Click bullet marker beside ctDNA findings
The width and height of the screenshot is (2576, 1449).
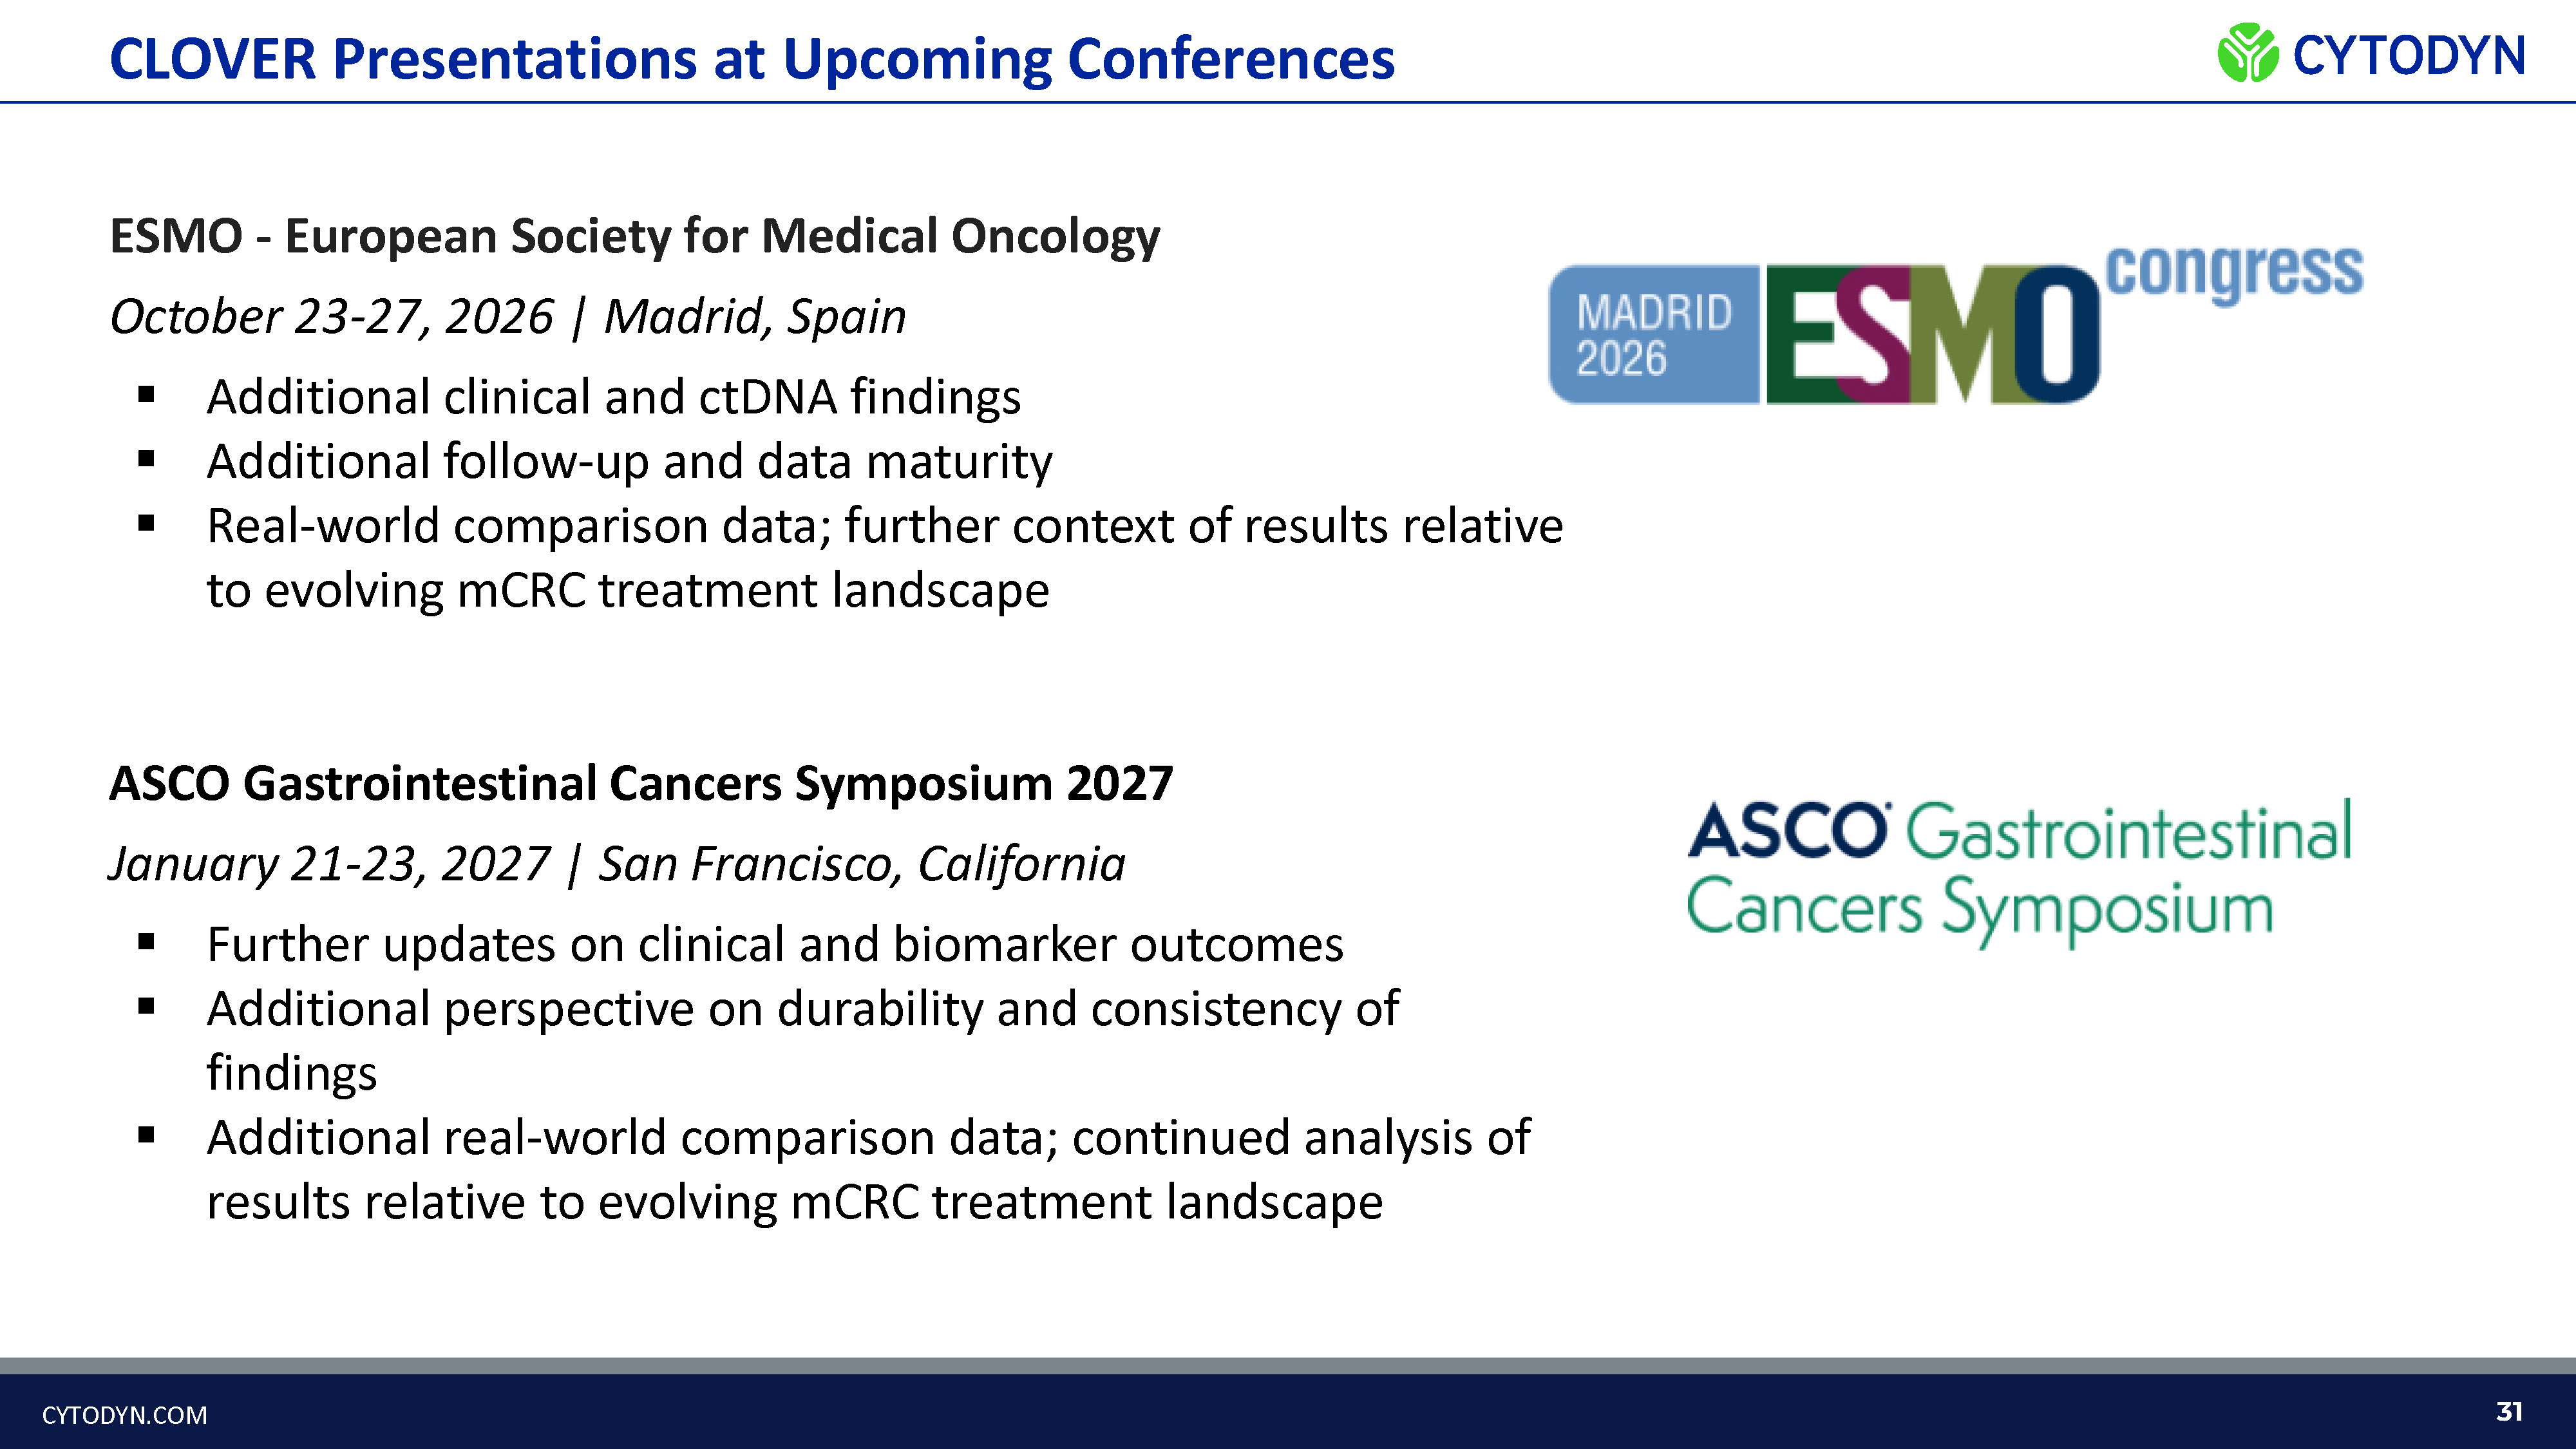(x=147, y=395)
